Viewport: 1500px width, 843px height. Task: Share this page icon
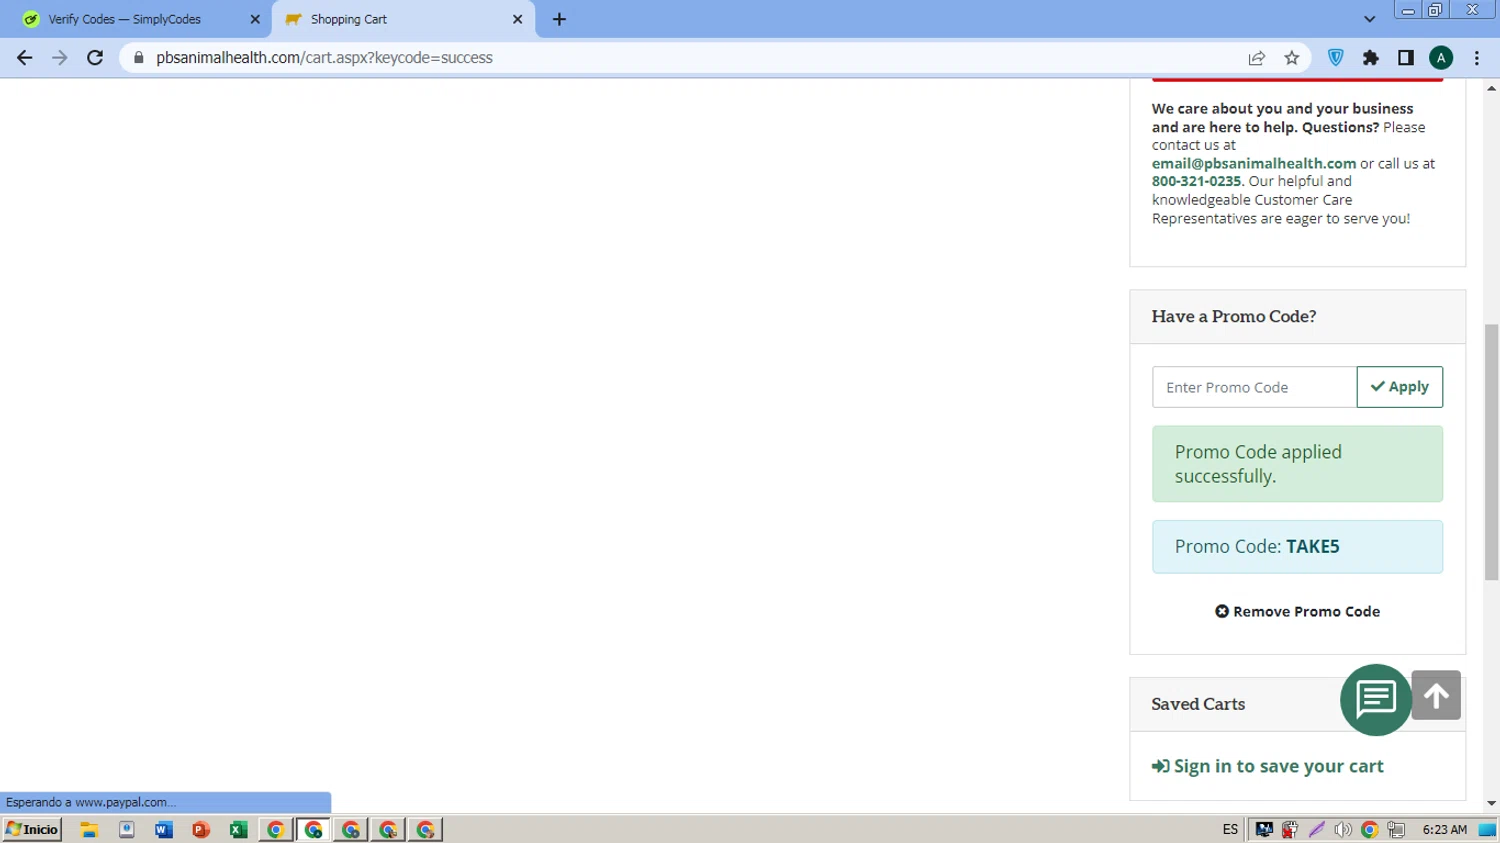tap(1257, 58)
